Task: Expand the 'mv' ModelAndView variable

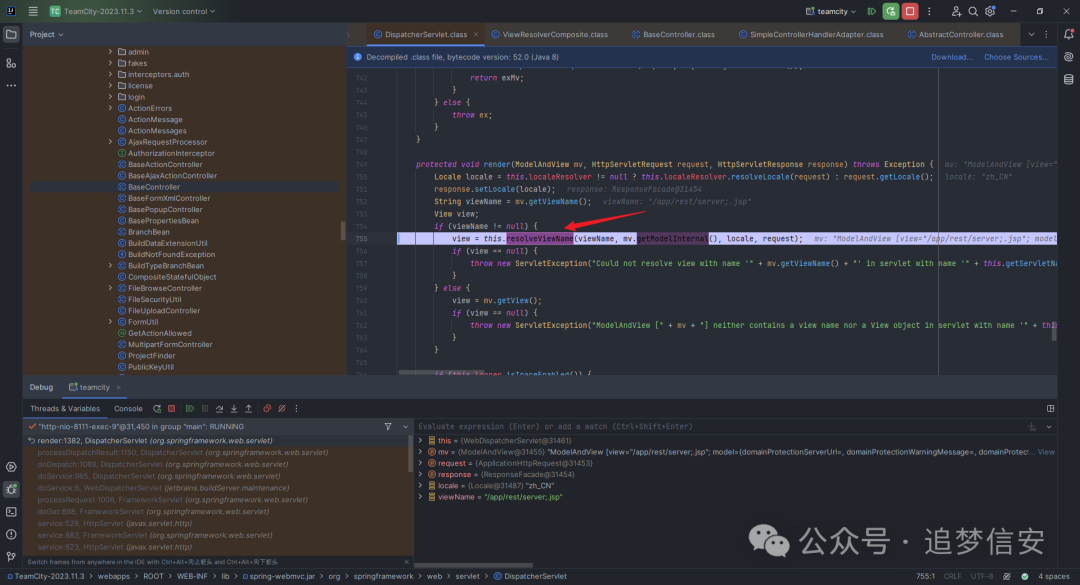Action: pyautogui.click(x=420, y=452)
